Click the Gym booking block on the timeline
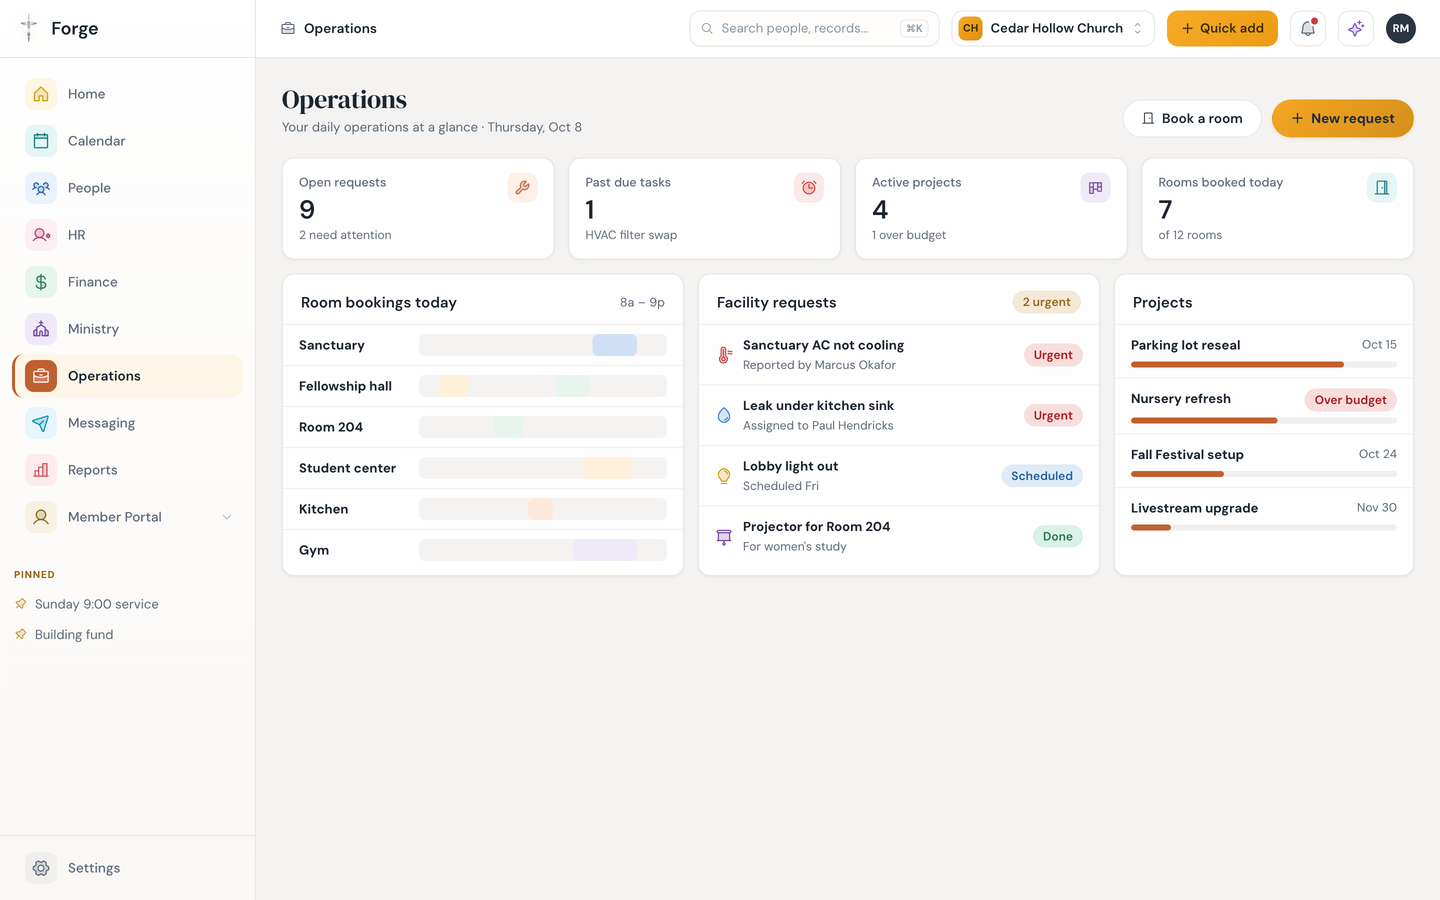 [x=605, y=550]
